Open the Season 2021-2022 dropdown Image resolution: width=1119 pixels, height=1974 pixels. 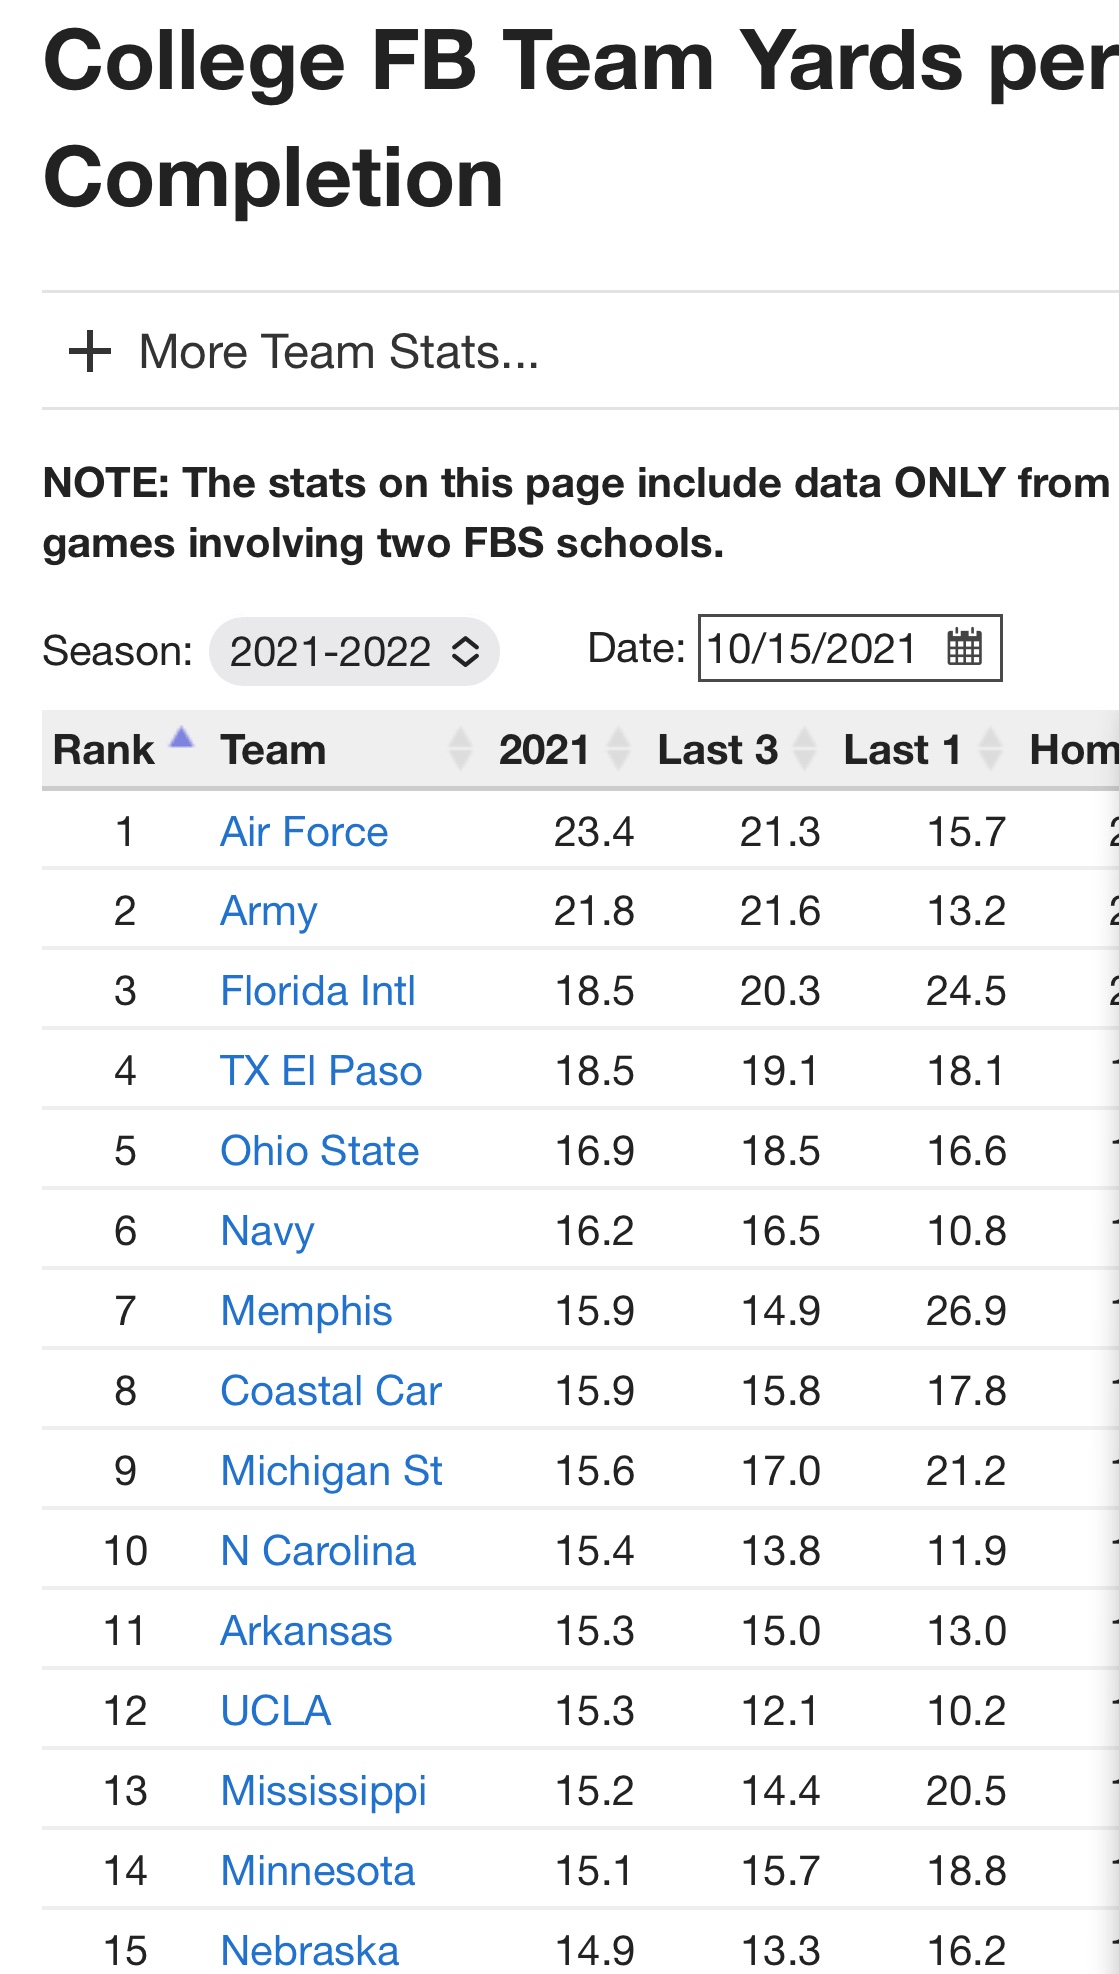354,652
